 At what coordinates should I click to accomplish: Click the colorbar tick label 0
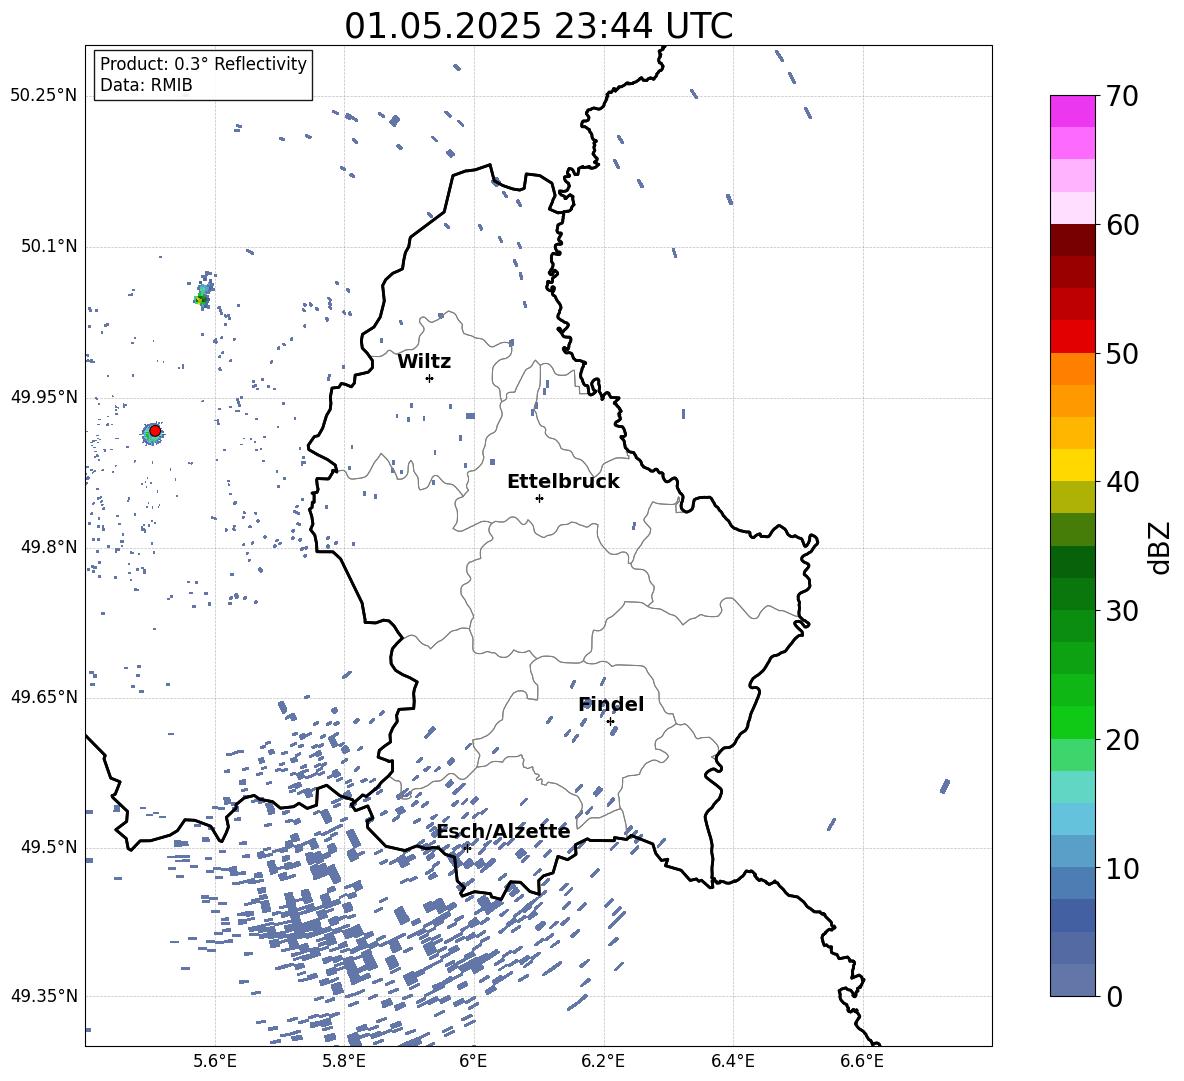point(1114,996)
